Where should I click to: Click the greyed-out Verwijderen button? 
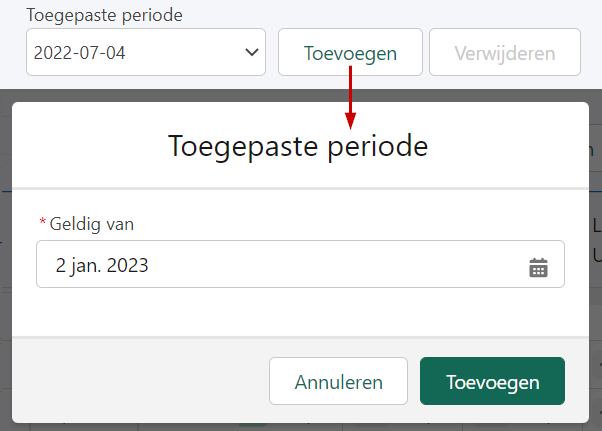click(505, 52)
